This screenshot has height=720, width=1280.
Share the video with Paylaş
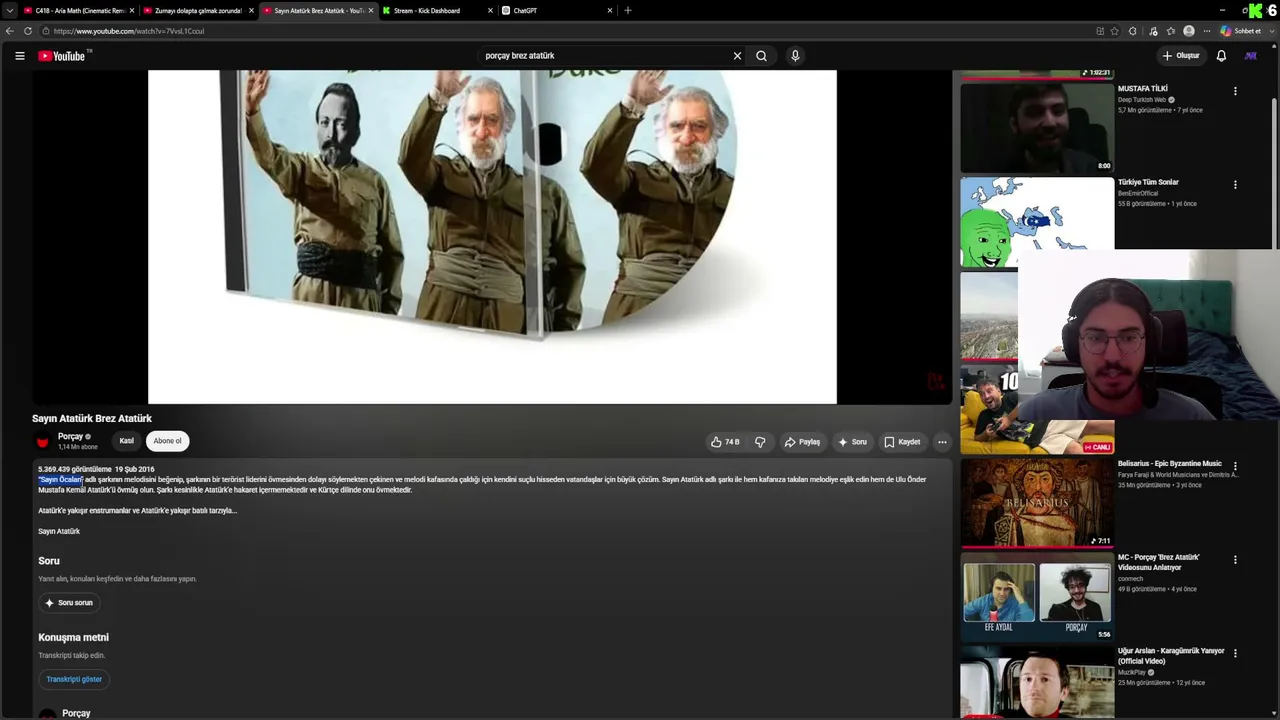point(802,442)
